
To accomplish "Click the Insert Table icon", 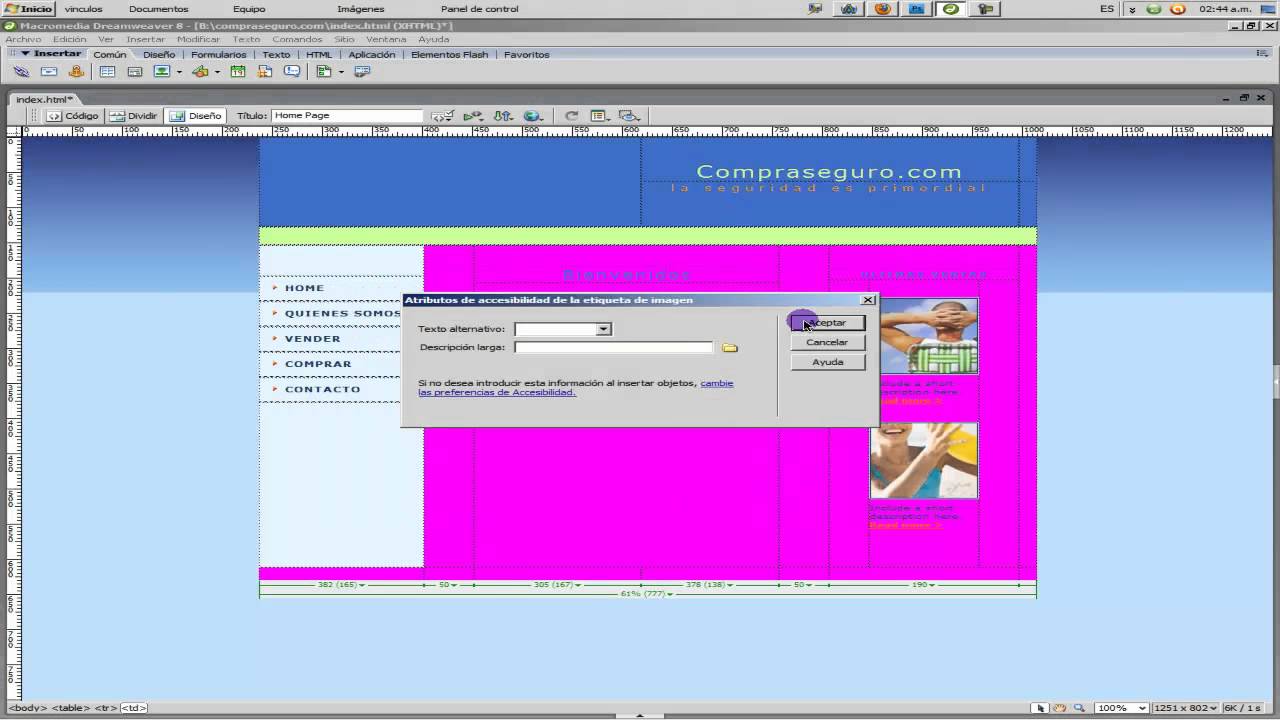I will click(107, 72).
